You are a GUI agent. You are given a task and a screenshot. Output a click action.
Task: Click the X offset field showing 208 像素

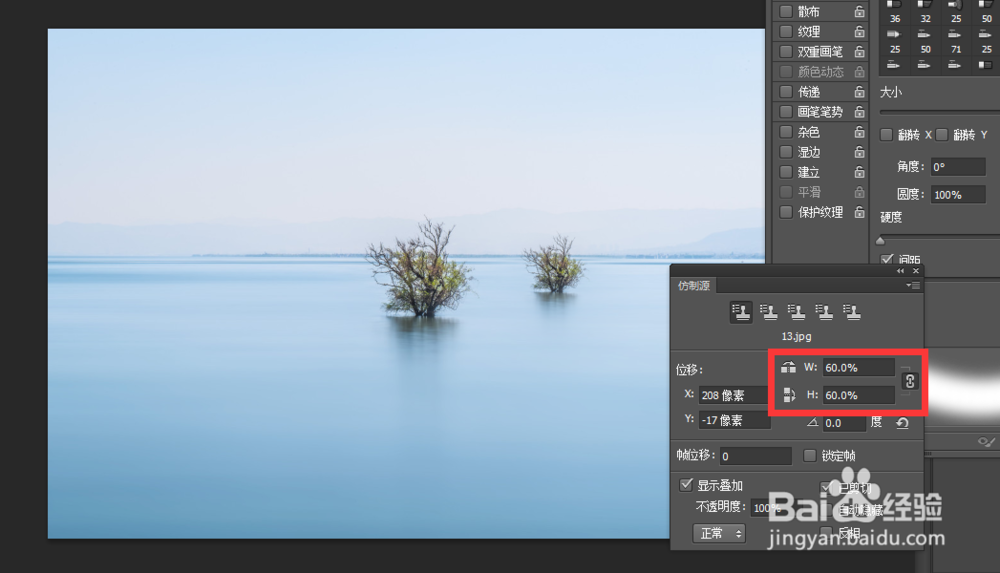tap(733, 395)
